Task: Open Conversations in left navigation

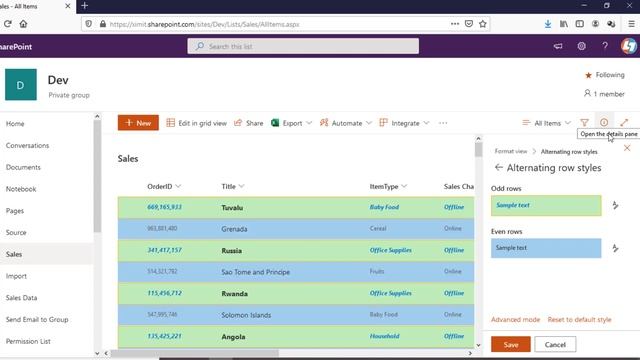Action: [x=27, y=145]
